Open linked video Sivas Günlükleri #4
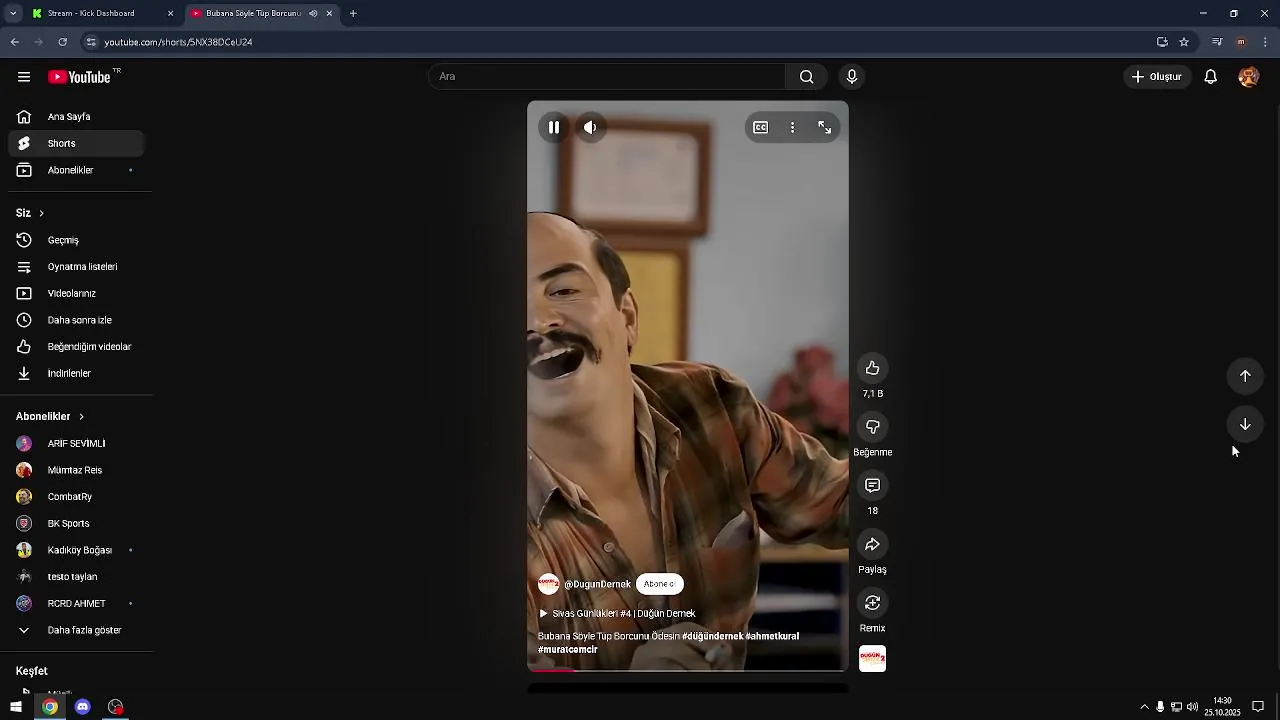This screenshot has height=720, width=1280. point(617,614)
